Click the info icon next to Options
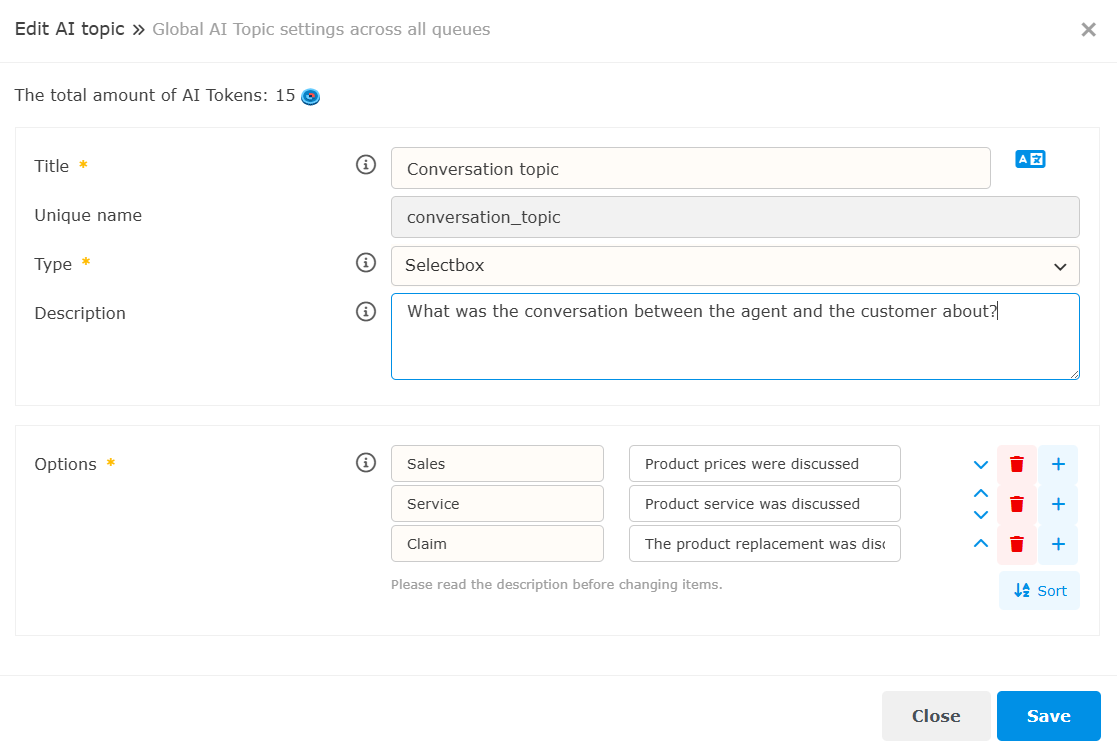This screenshot has height=753, width=1117. coord(366,463)
